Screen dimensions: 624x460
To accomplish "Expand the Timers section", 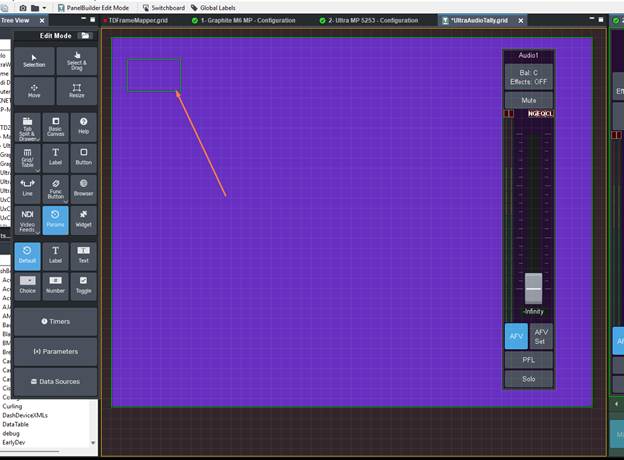I will 55,322.
